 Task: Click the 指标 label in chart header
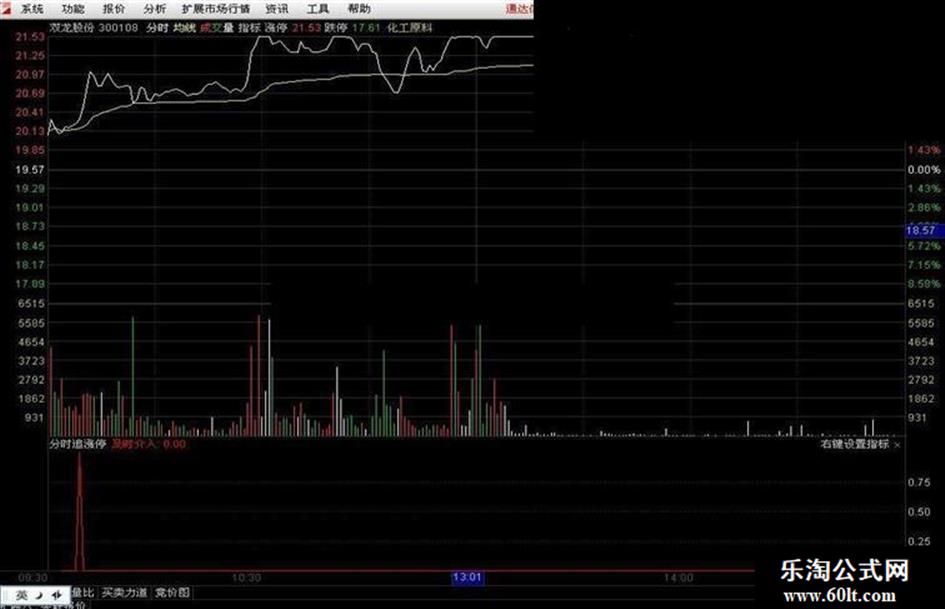(x=250, y=28)
